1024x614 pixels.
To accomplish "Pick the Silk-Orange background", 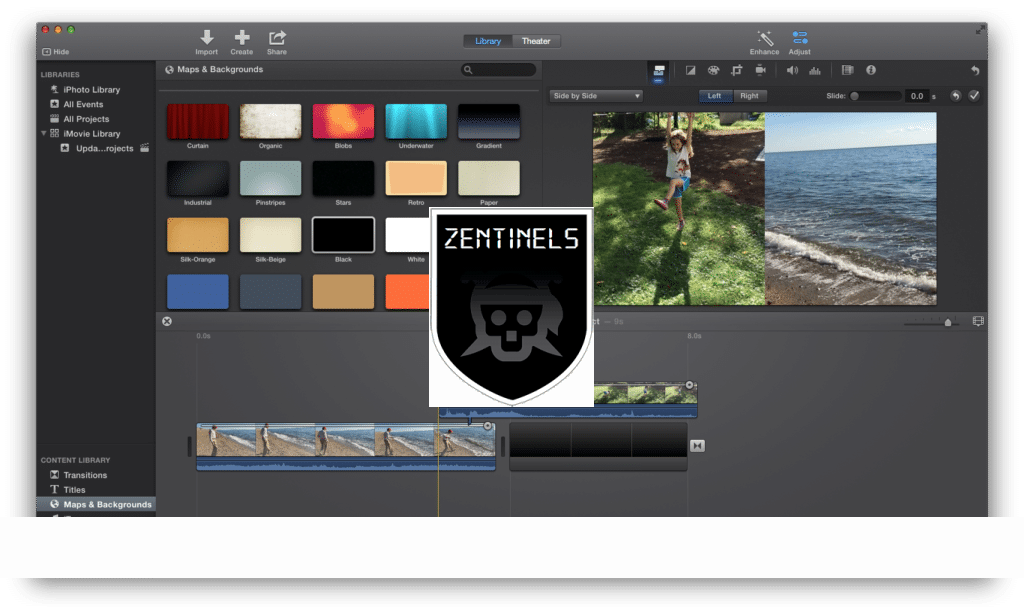I will [x=198, y=235].
